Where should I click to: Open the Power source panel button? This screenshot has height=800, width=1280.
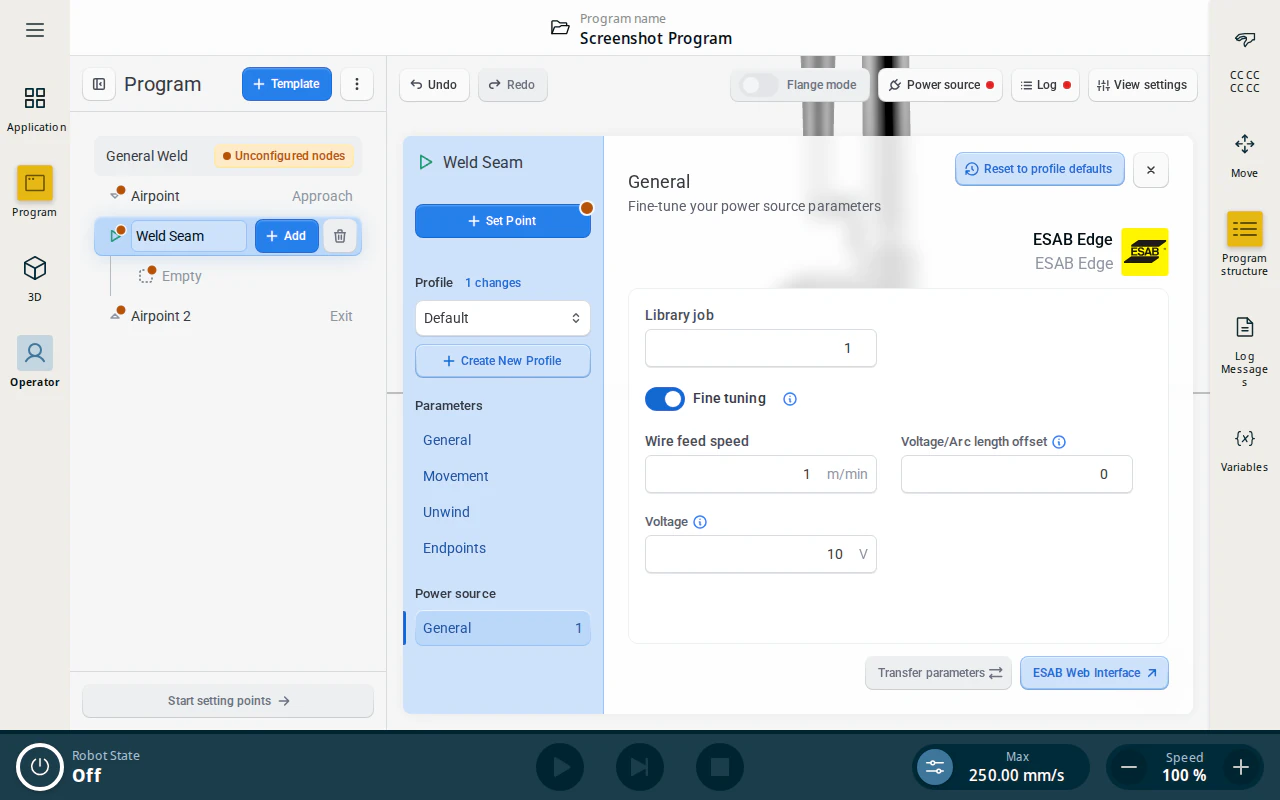point(941,85)
